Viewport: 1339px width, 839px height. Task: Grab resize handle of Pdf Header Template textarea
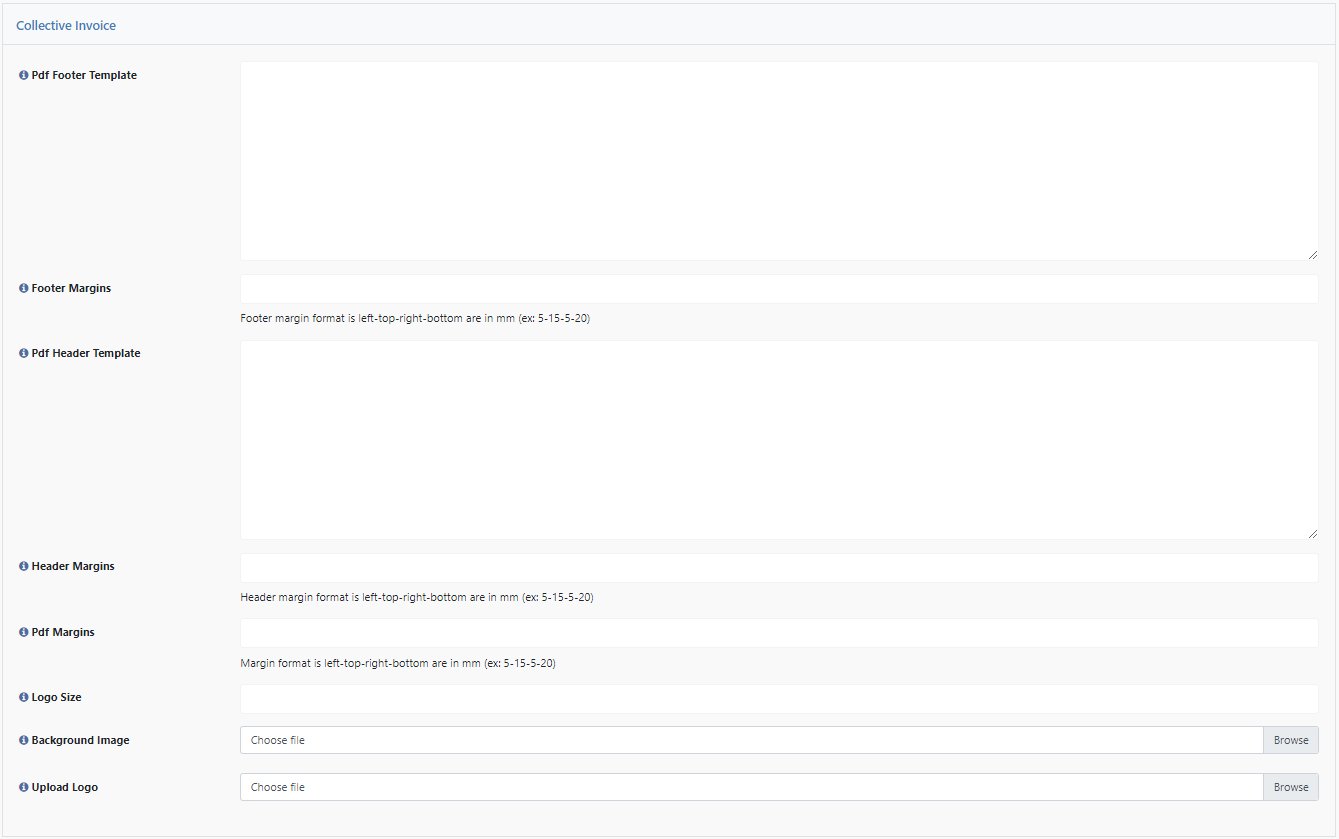point(1312,533)
